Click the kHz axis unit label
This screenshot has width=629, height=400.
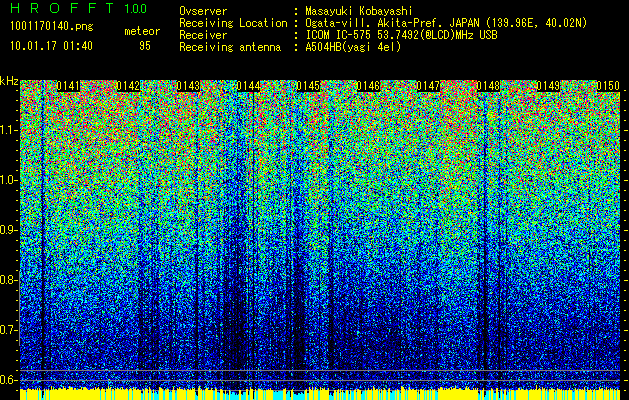coord(9,81)
